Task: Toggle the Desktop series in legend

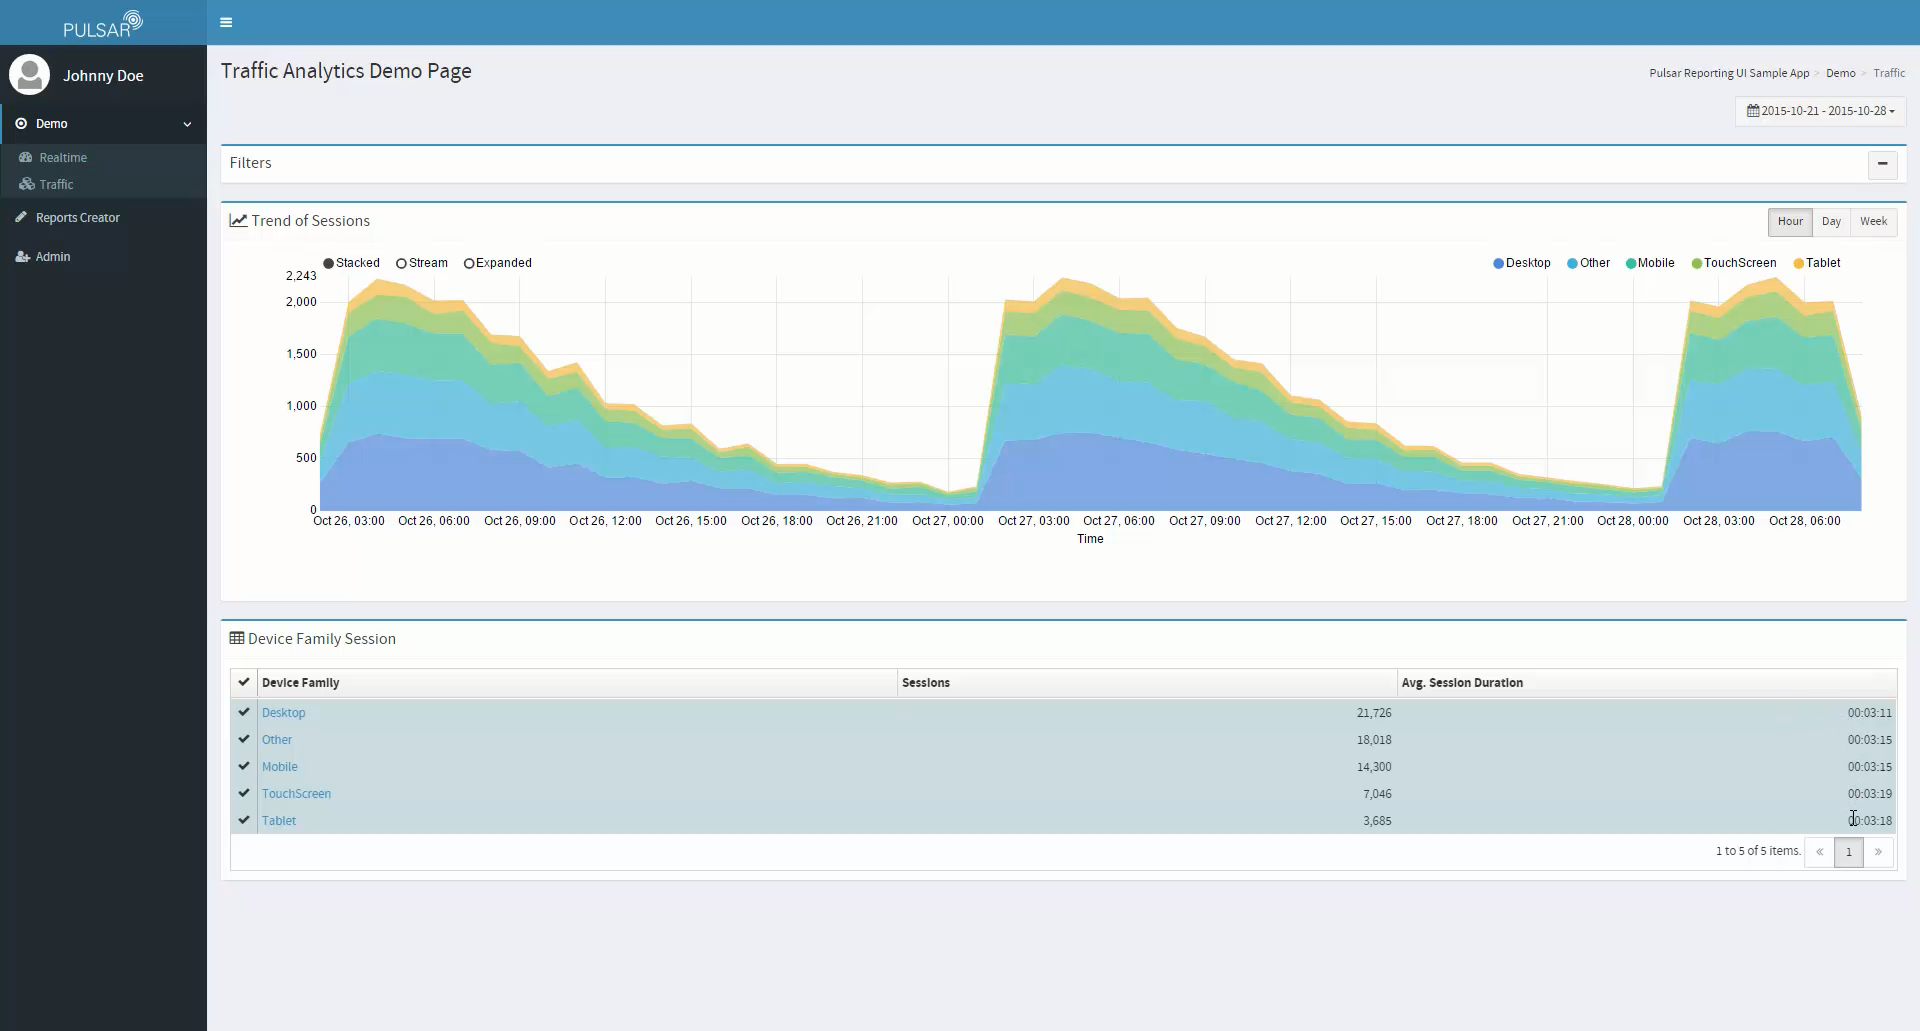Action: pos(1522,263)
